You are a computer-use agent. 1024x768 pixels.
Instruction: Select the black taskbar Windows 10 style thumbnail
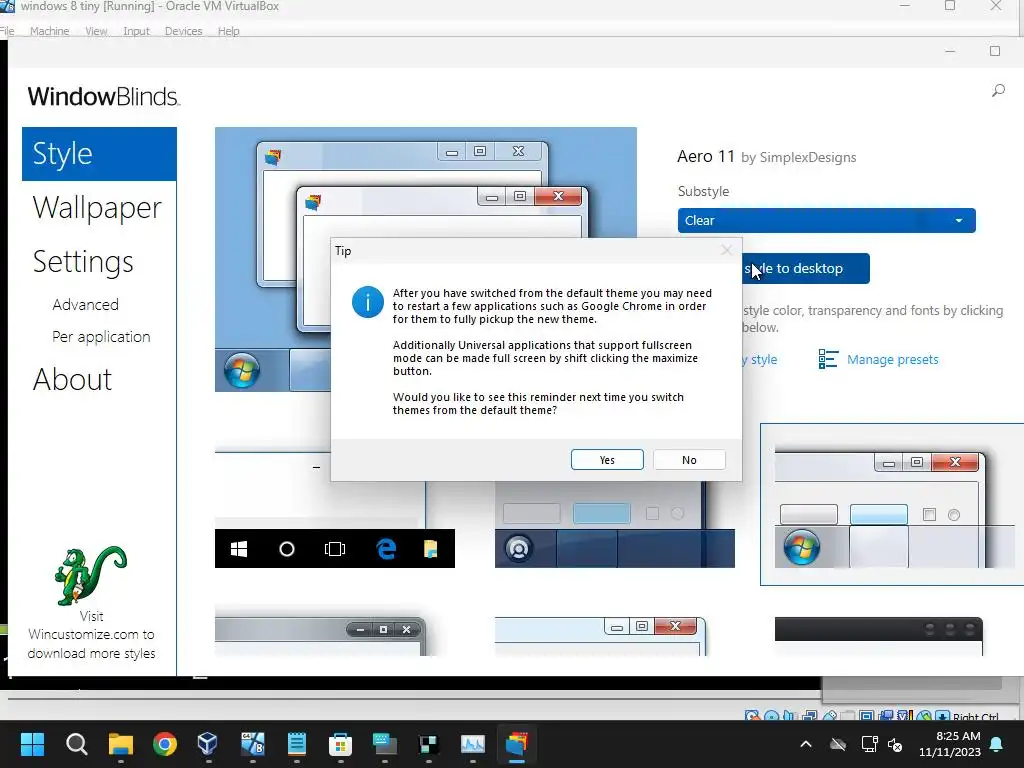334,509
